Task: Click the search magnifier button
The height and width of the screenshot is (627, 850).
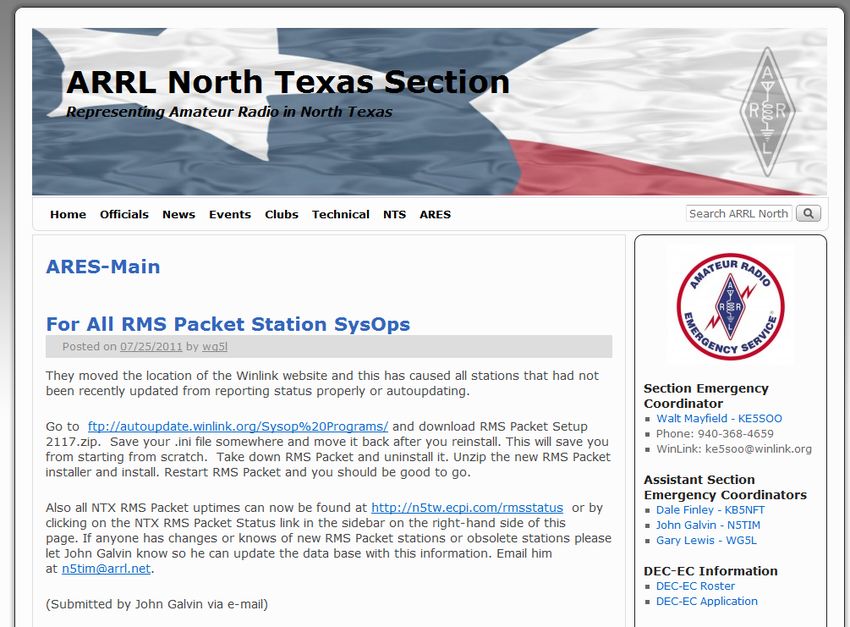Action: pyautogui.click(x=808, y=214)
